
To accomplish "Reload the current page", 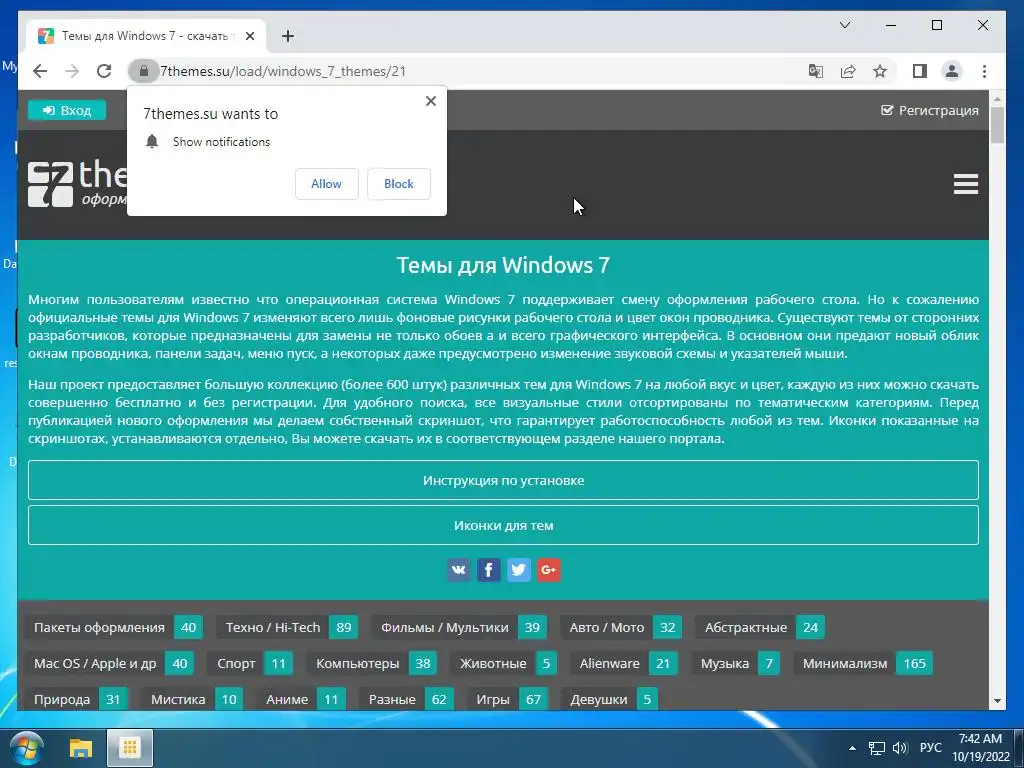I will (104, 71).
